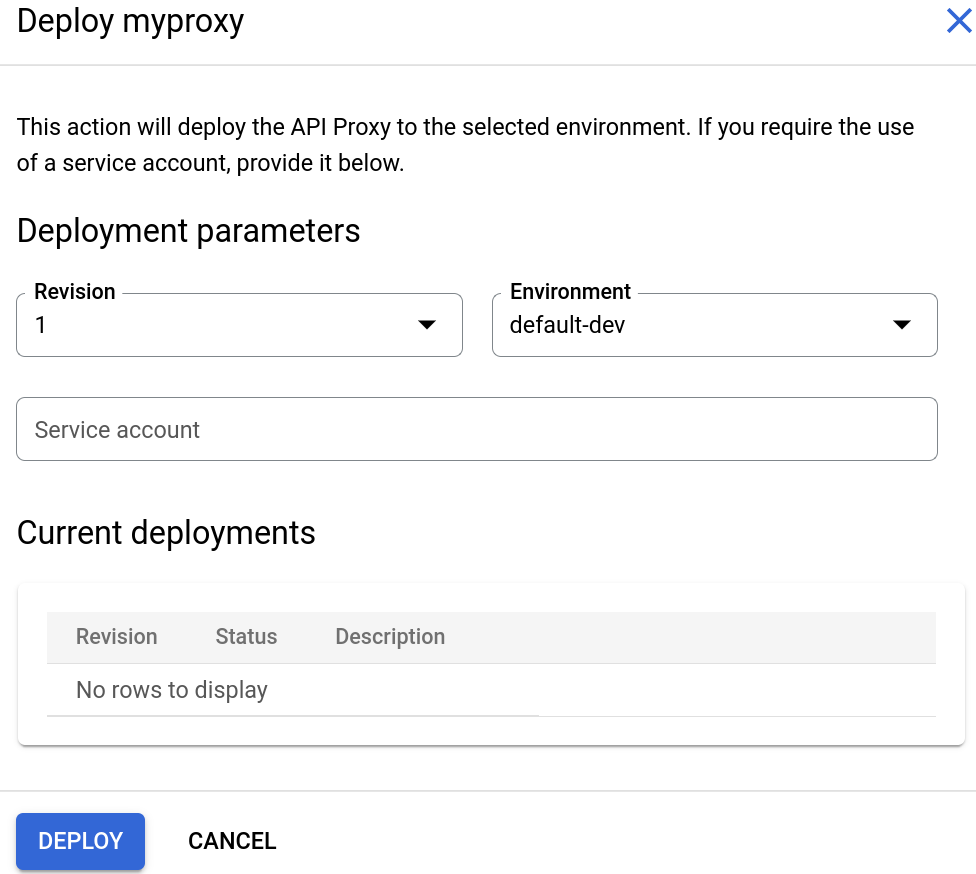Click the Status column header

coord(246,637)
